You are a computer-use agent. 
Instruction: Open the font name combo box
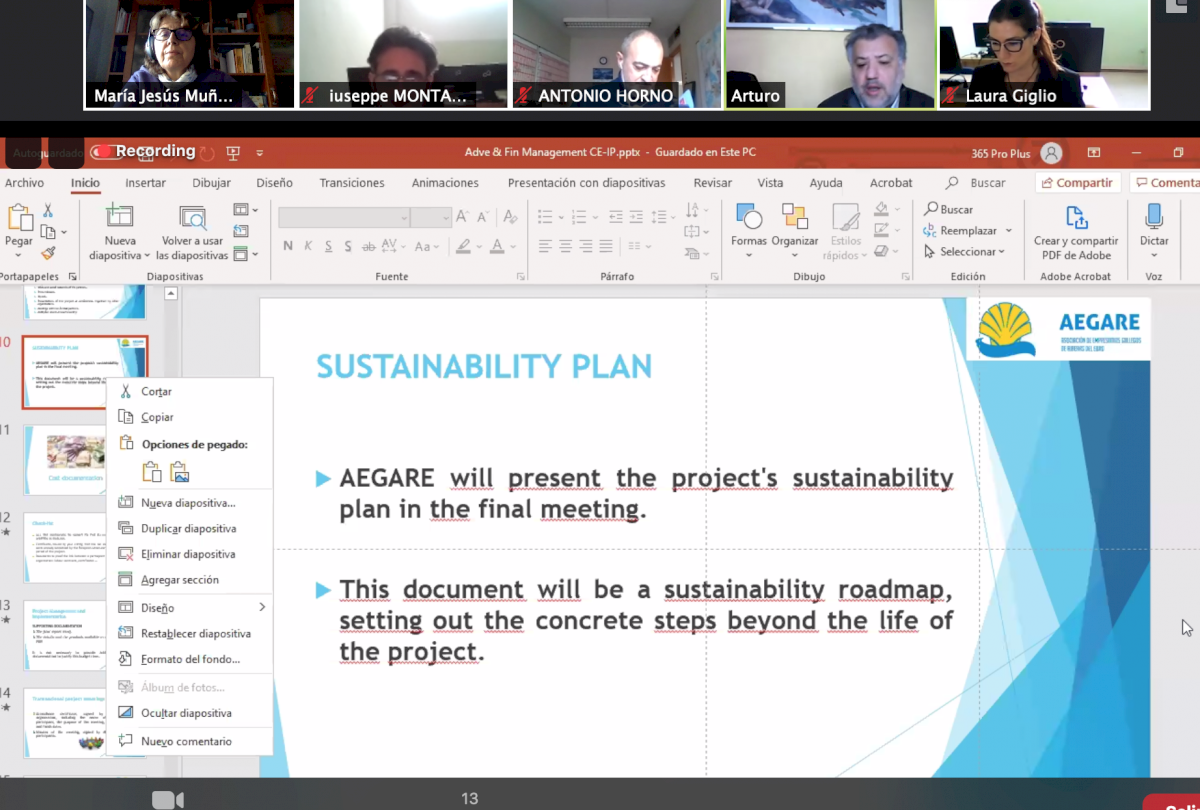tap(344, 217)
